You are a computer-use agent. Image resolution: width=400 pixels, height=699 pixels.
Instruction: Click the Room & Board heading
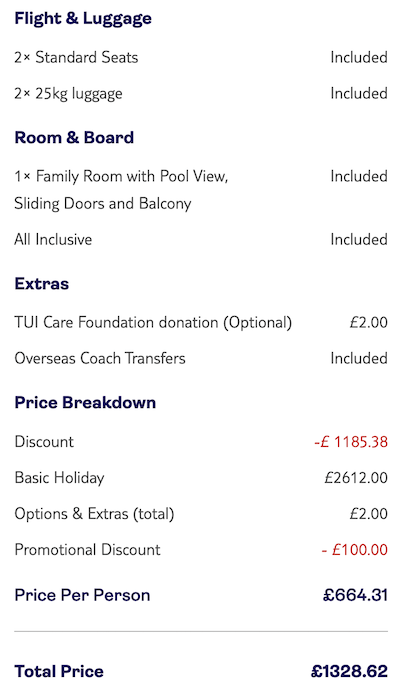point(74,137)
